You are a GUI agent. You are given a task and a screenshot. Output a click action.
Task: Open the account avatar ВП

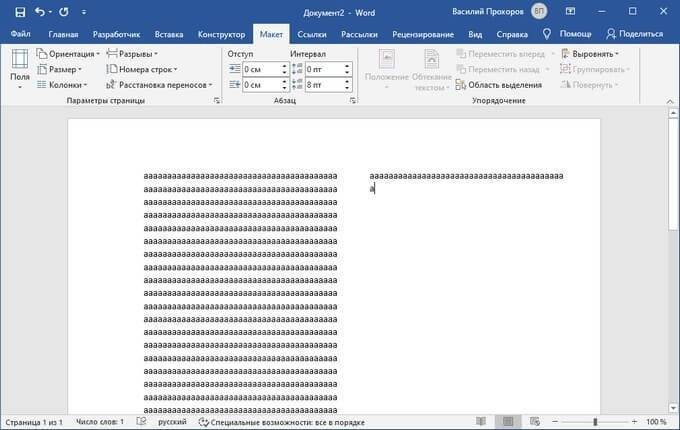pos(539,12)
